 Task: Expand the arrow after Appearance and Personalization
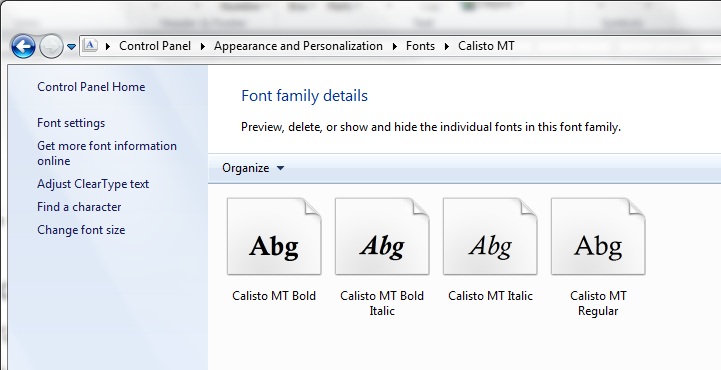click(x=395, y=46)
